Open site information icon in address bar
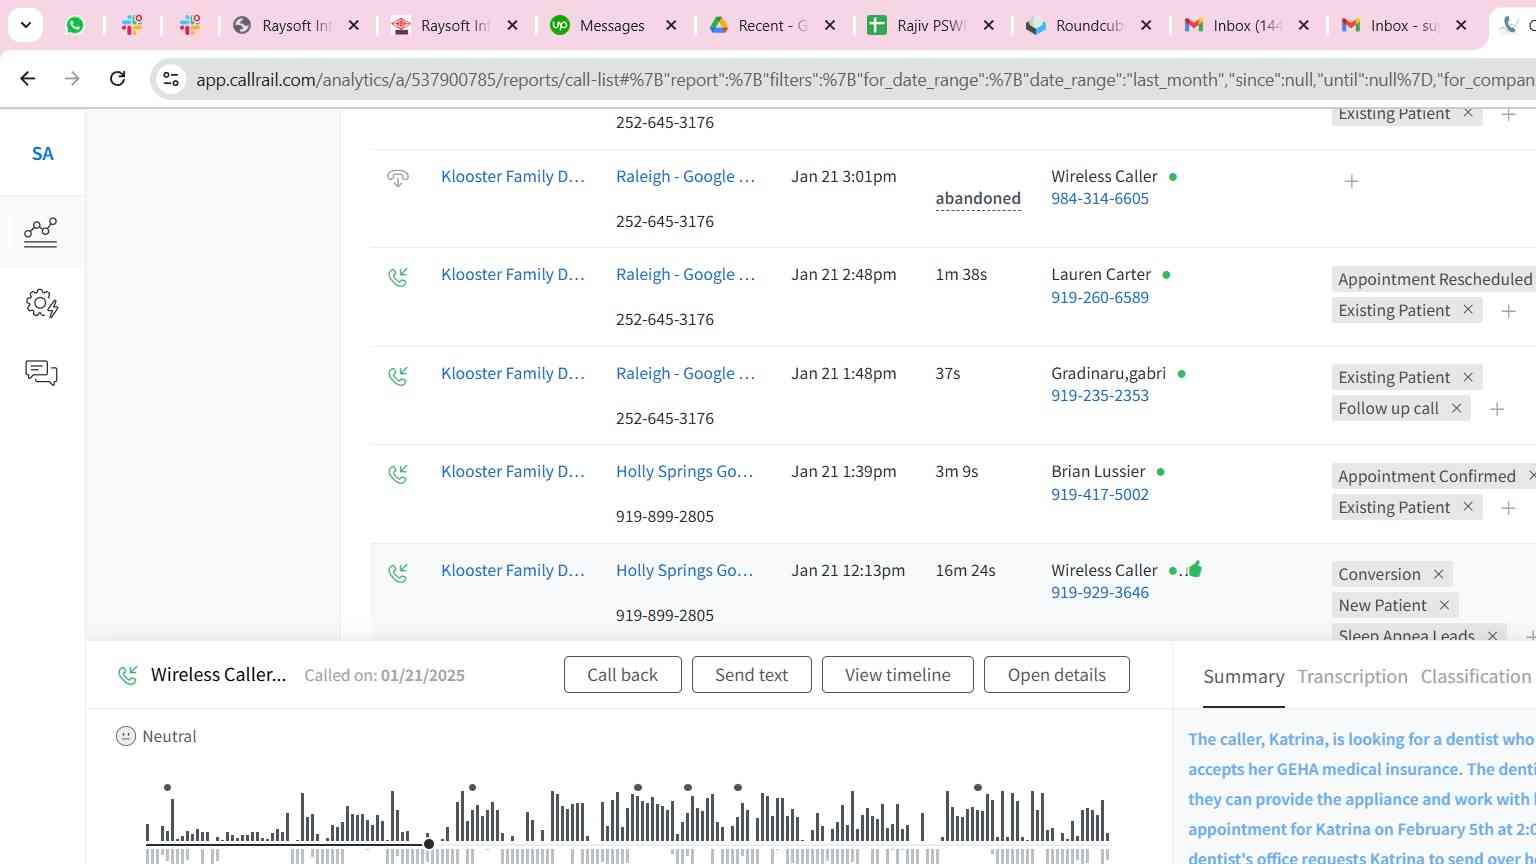 (171, 79)
